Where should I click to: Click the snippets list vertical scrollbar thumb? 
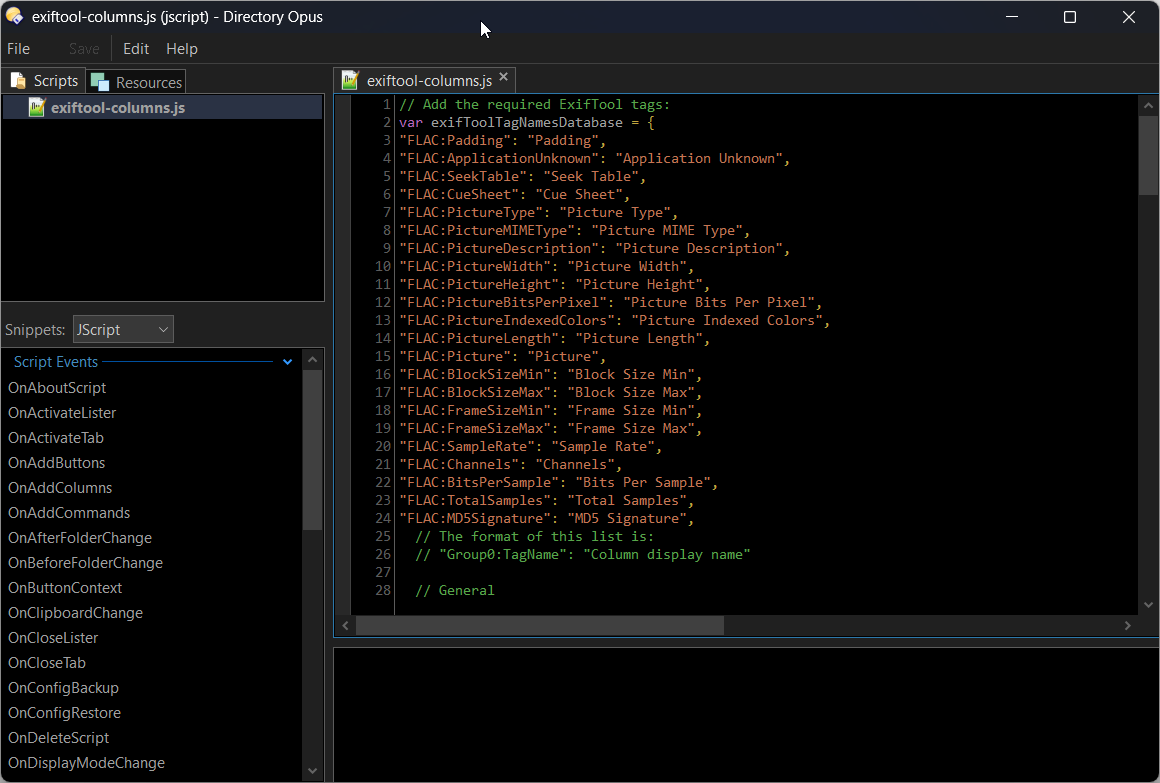pyautogui.click(x=313, y=450)
